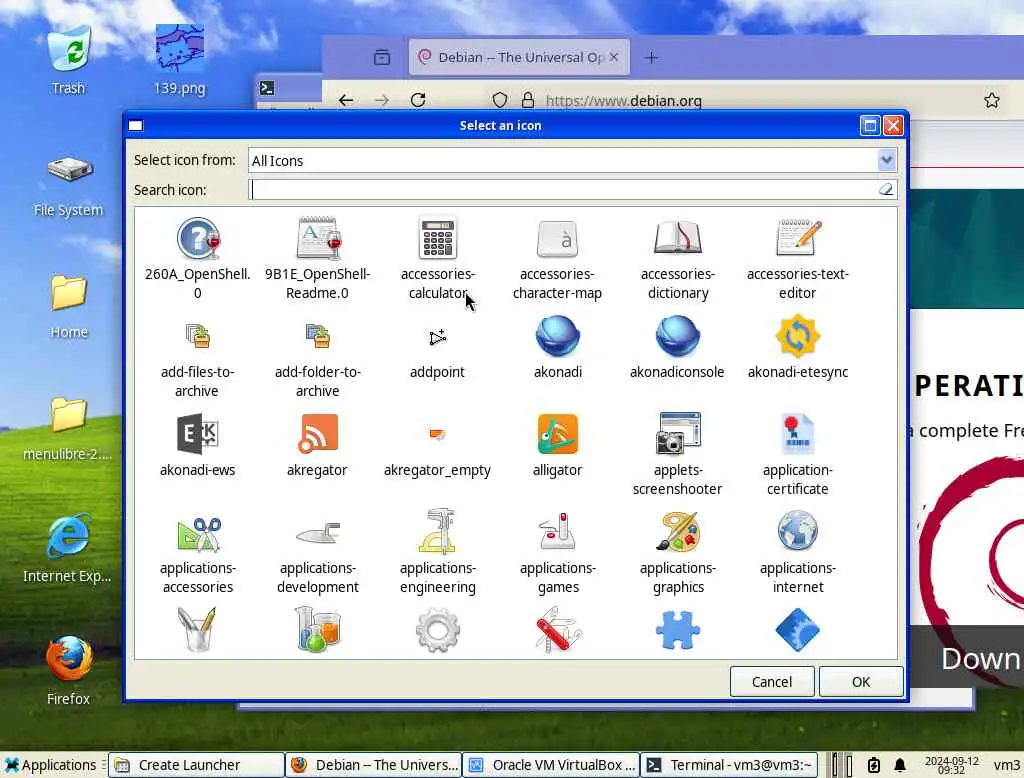Bookmark this page with star icon
This screenshot has width=1024, height=778.
click(992, 100)
